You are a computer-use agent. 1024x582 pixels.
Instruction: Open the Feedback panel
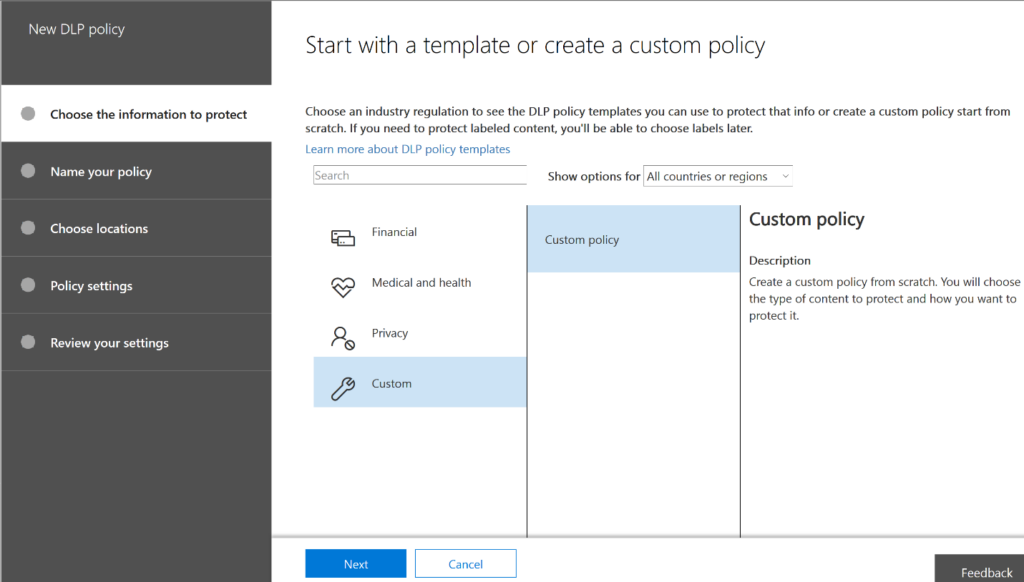point(980,569)
